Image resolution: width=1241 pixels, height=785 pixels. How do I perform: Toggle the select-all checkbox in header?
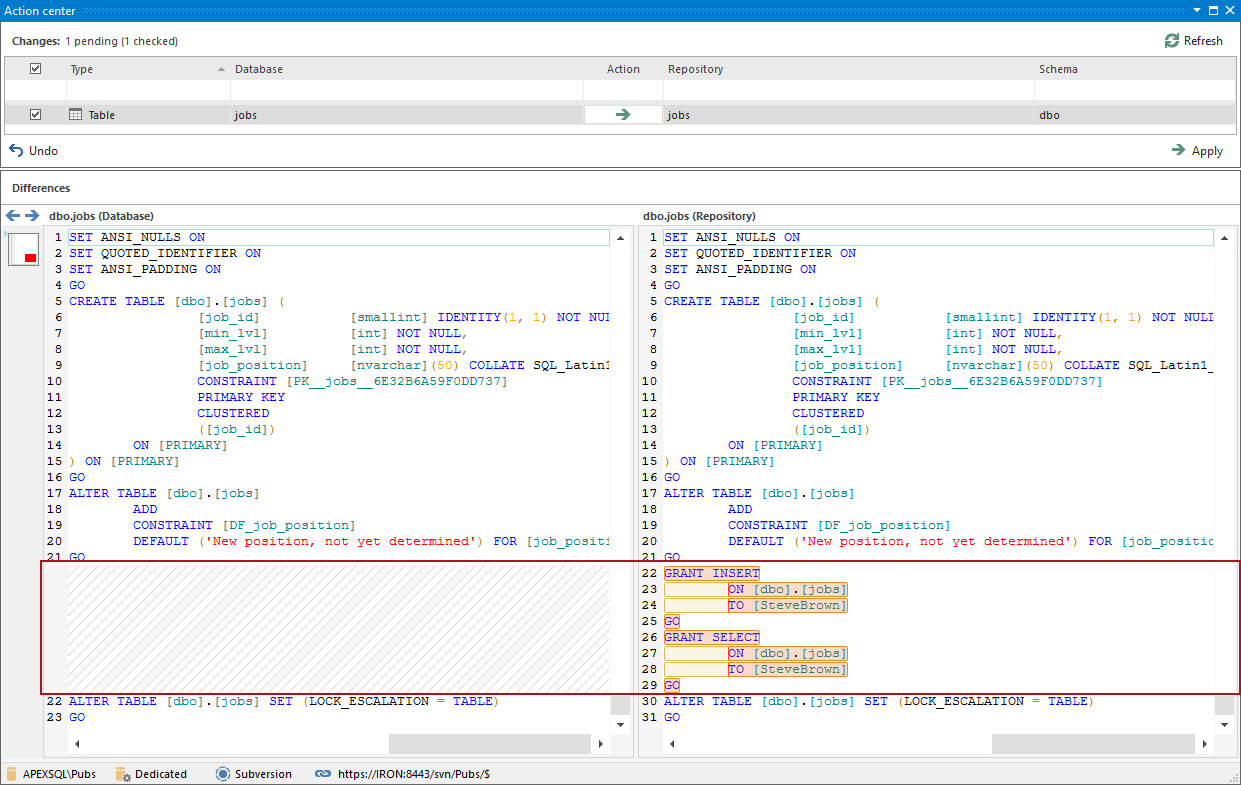click(36, 69)
